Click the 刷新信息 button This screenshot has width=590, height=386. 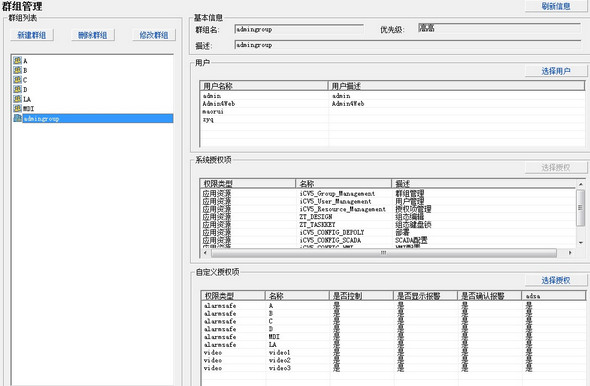(x=556, y=6)
